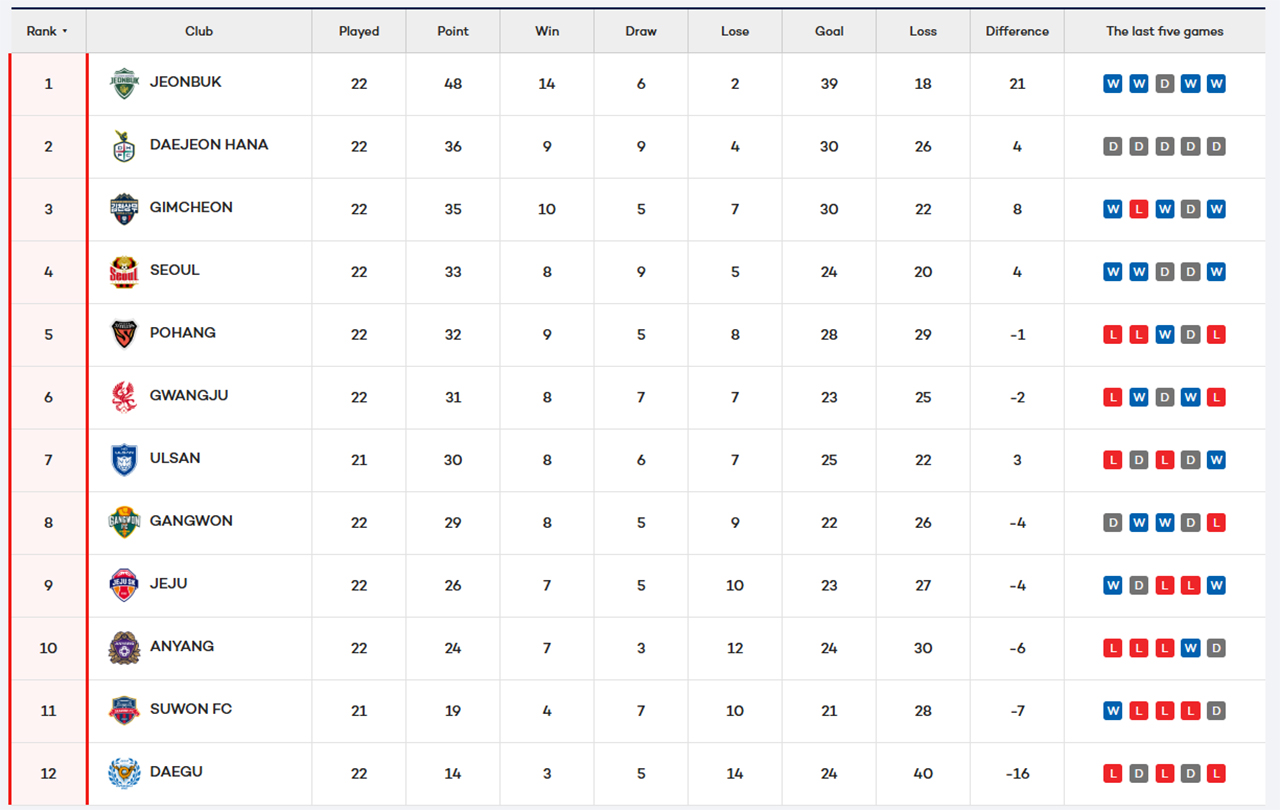Click the Jeju club crest

point(124,585)
